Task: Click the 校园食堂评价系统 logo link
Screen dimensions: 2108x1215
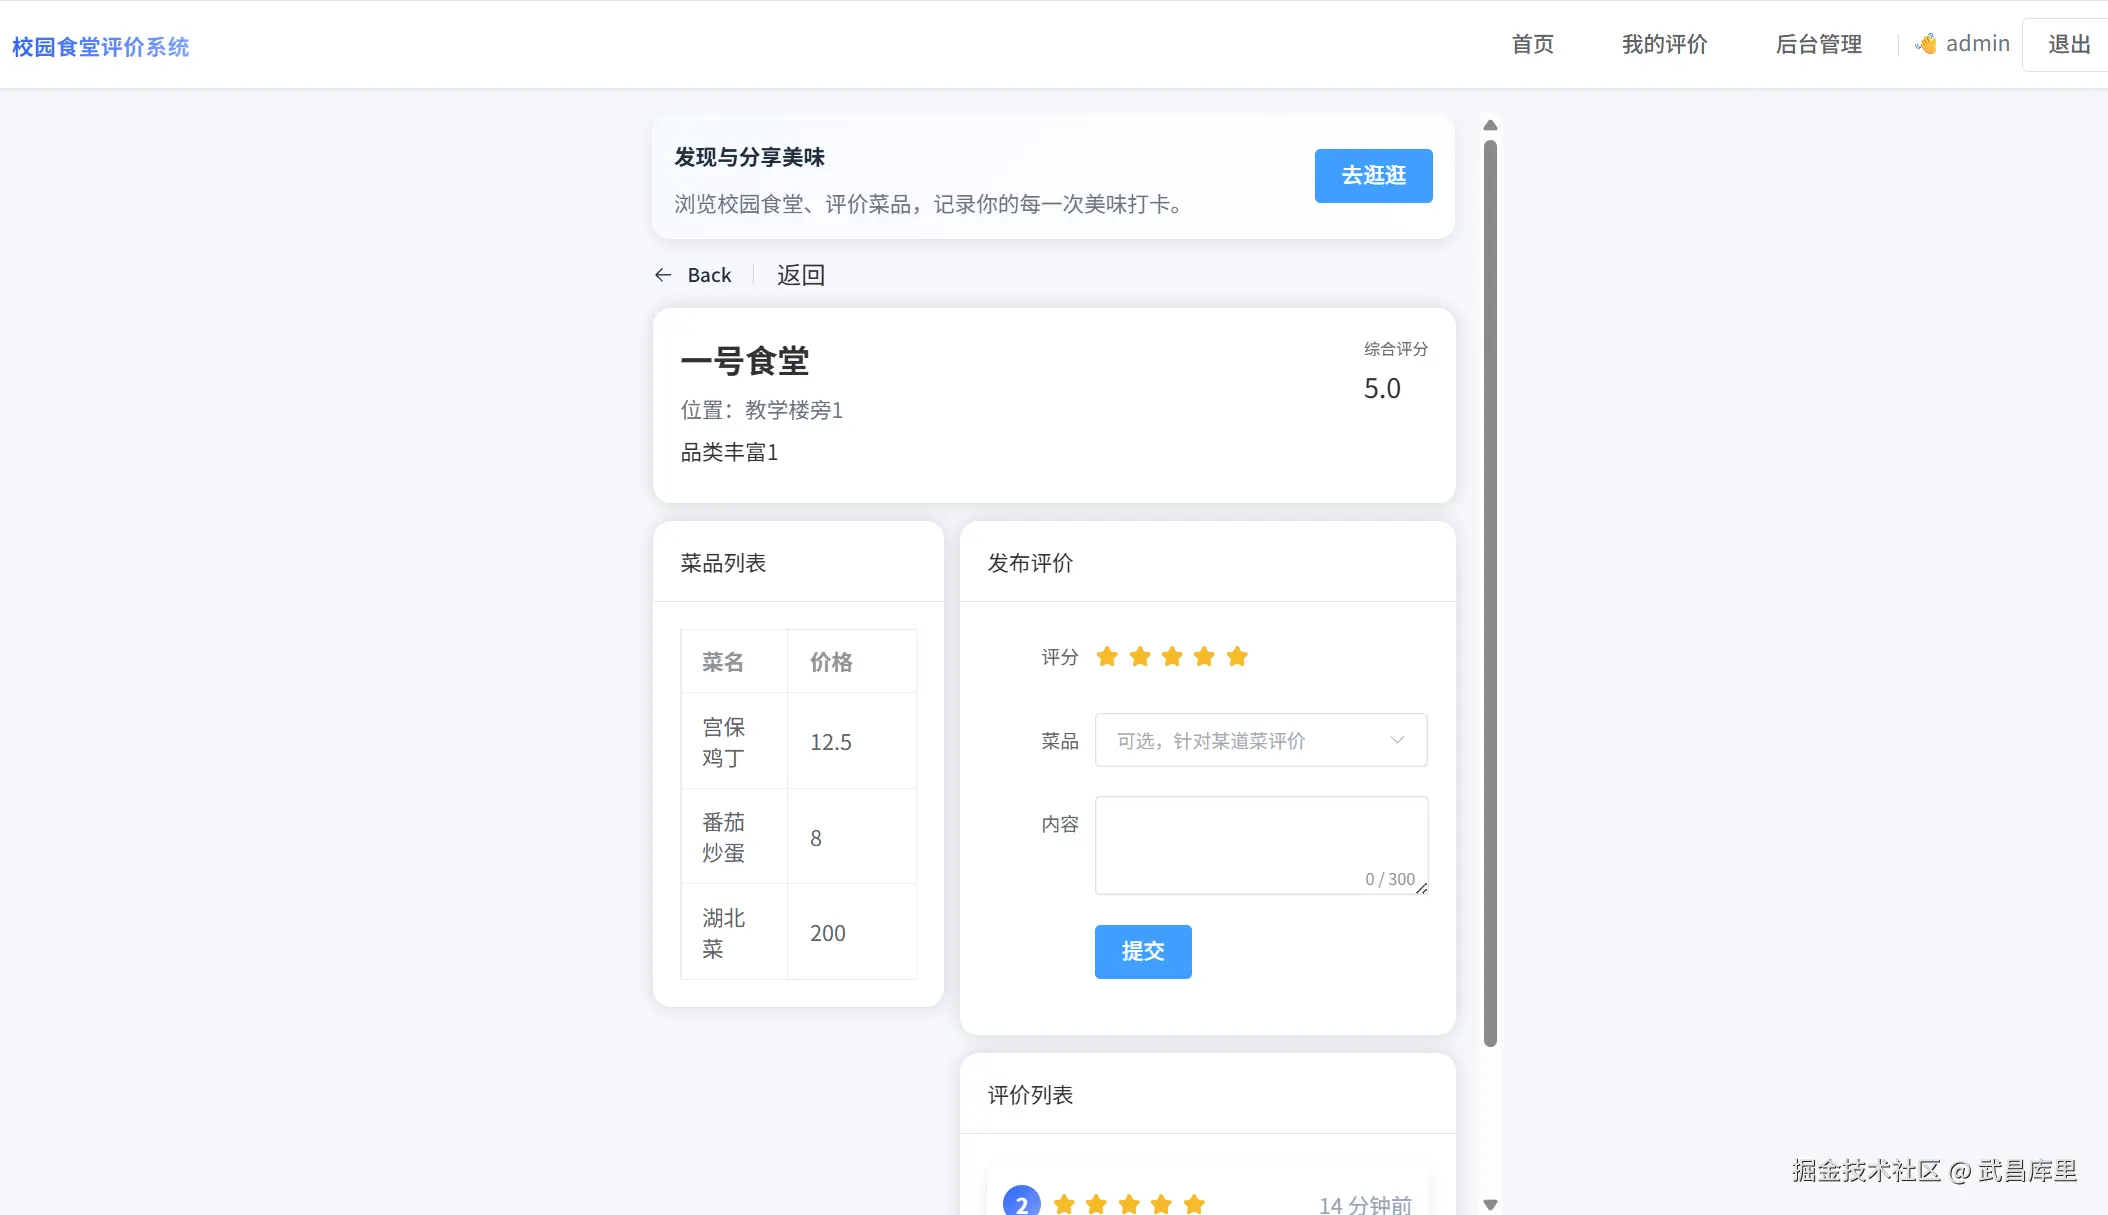Action: coord(100,47)
